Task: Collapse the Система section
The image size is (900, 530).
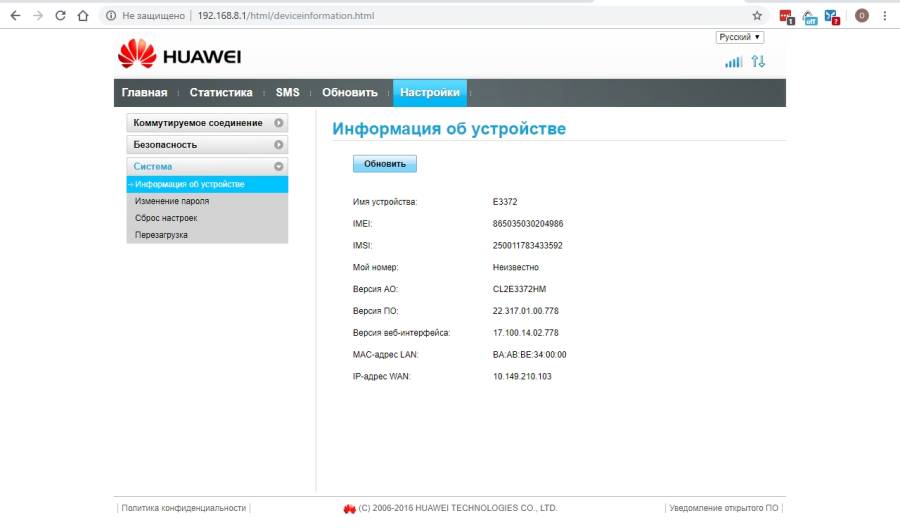Action: click(x=207, y=167)
